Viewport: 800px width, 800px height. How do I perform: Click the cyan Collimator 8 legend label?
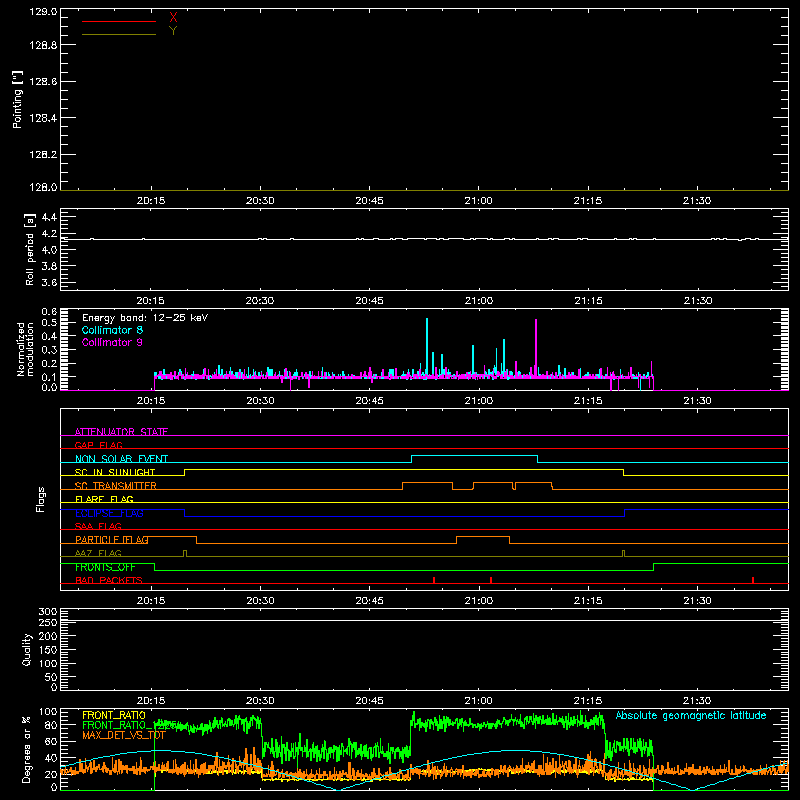coord(112,330)
